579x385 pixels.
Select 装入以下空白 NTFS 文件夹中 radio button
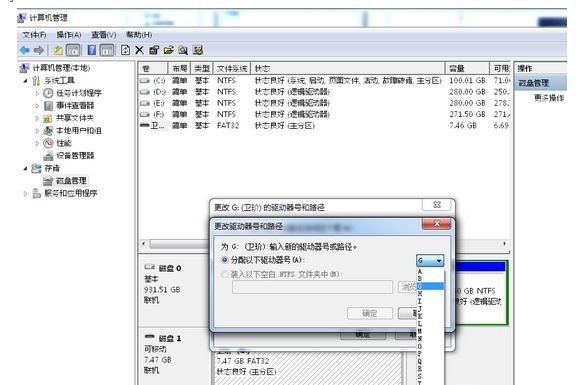point(225,274)
